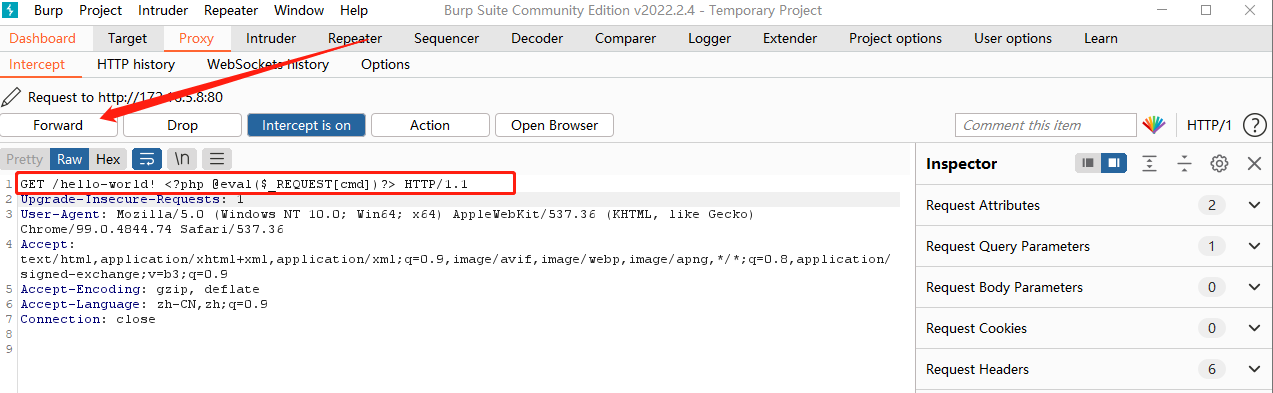Click the Inspector expand all sections icon
Viewport: 1273px width, 393px height.
[1150, 163]
